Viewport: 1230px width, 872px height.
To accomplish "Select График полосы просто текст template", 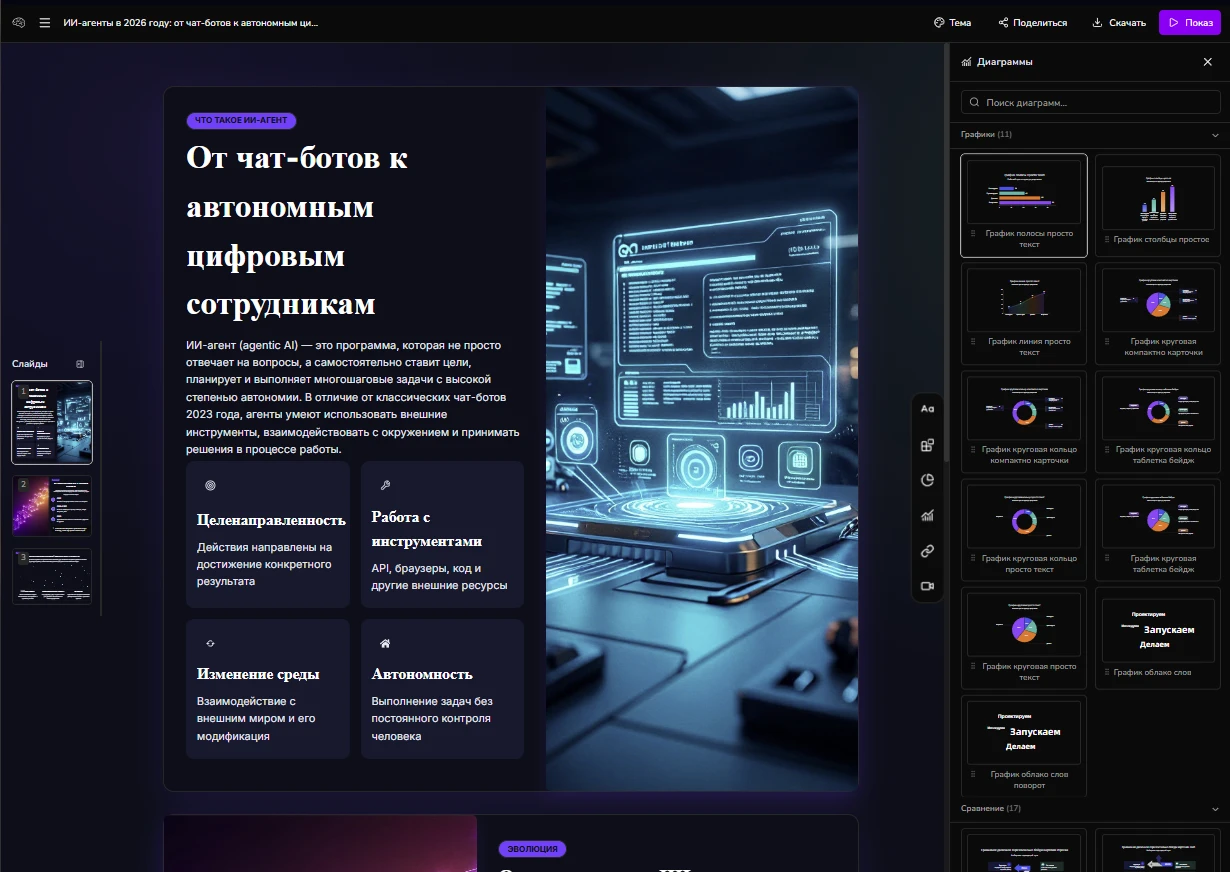I will point(1024,205).
